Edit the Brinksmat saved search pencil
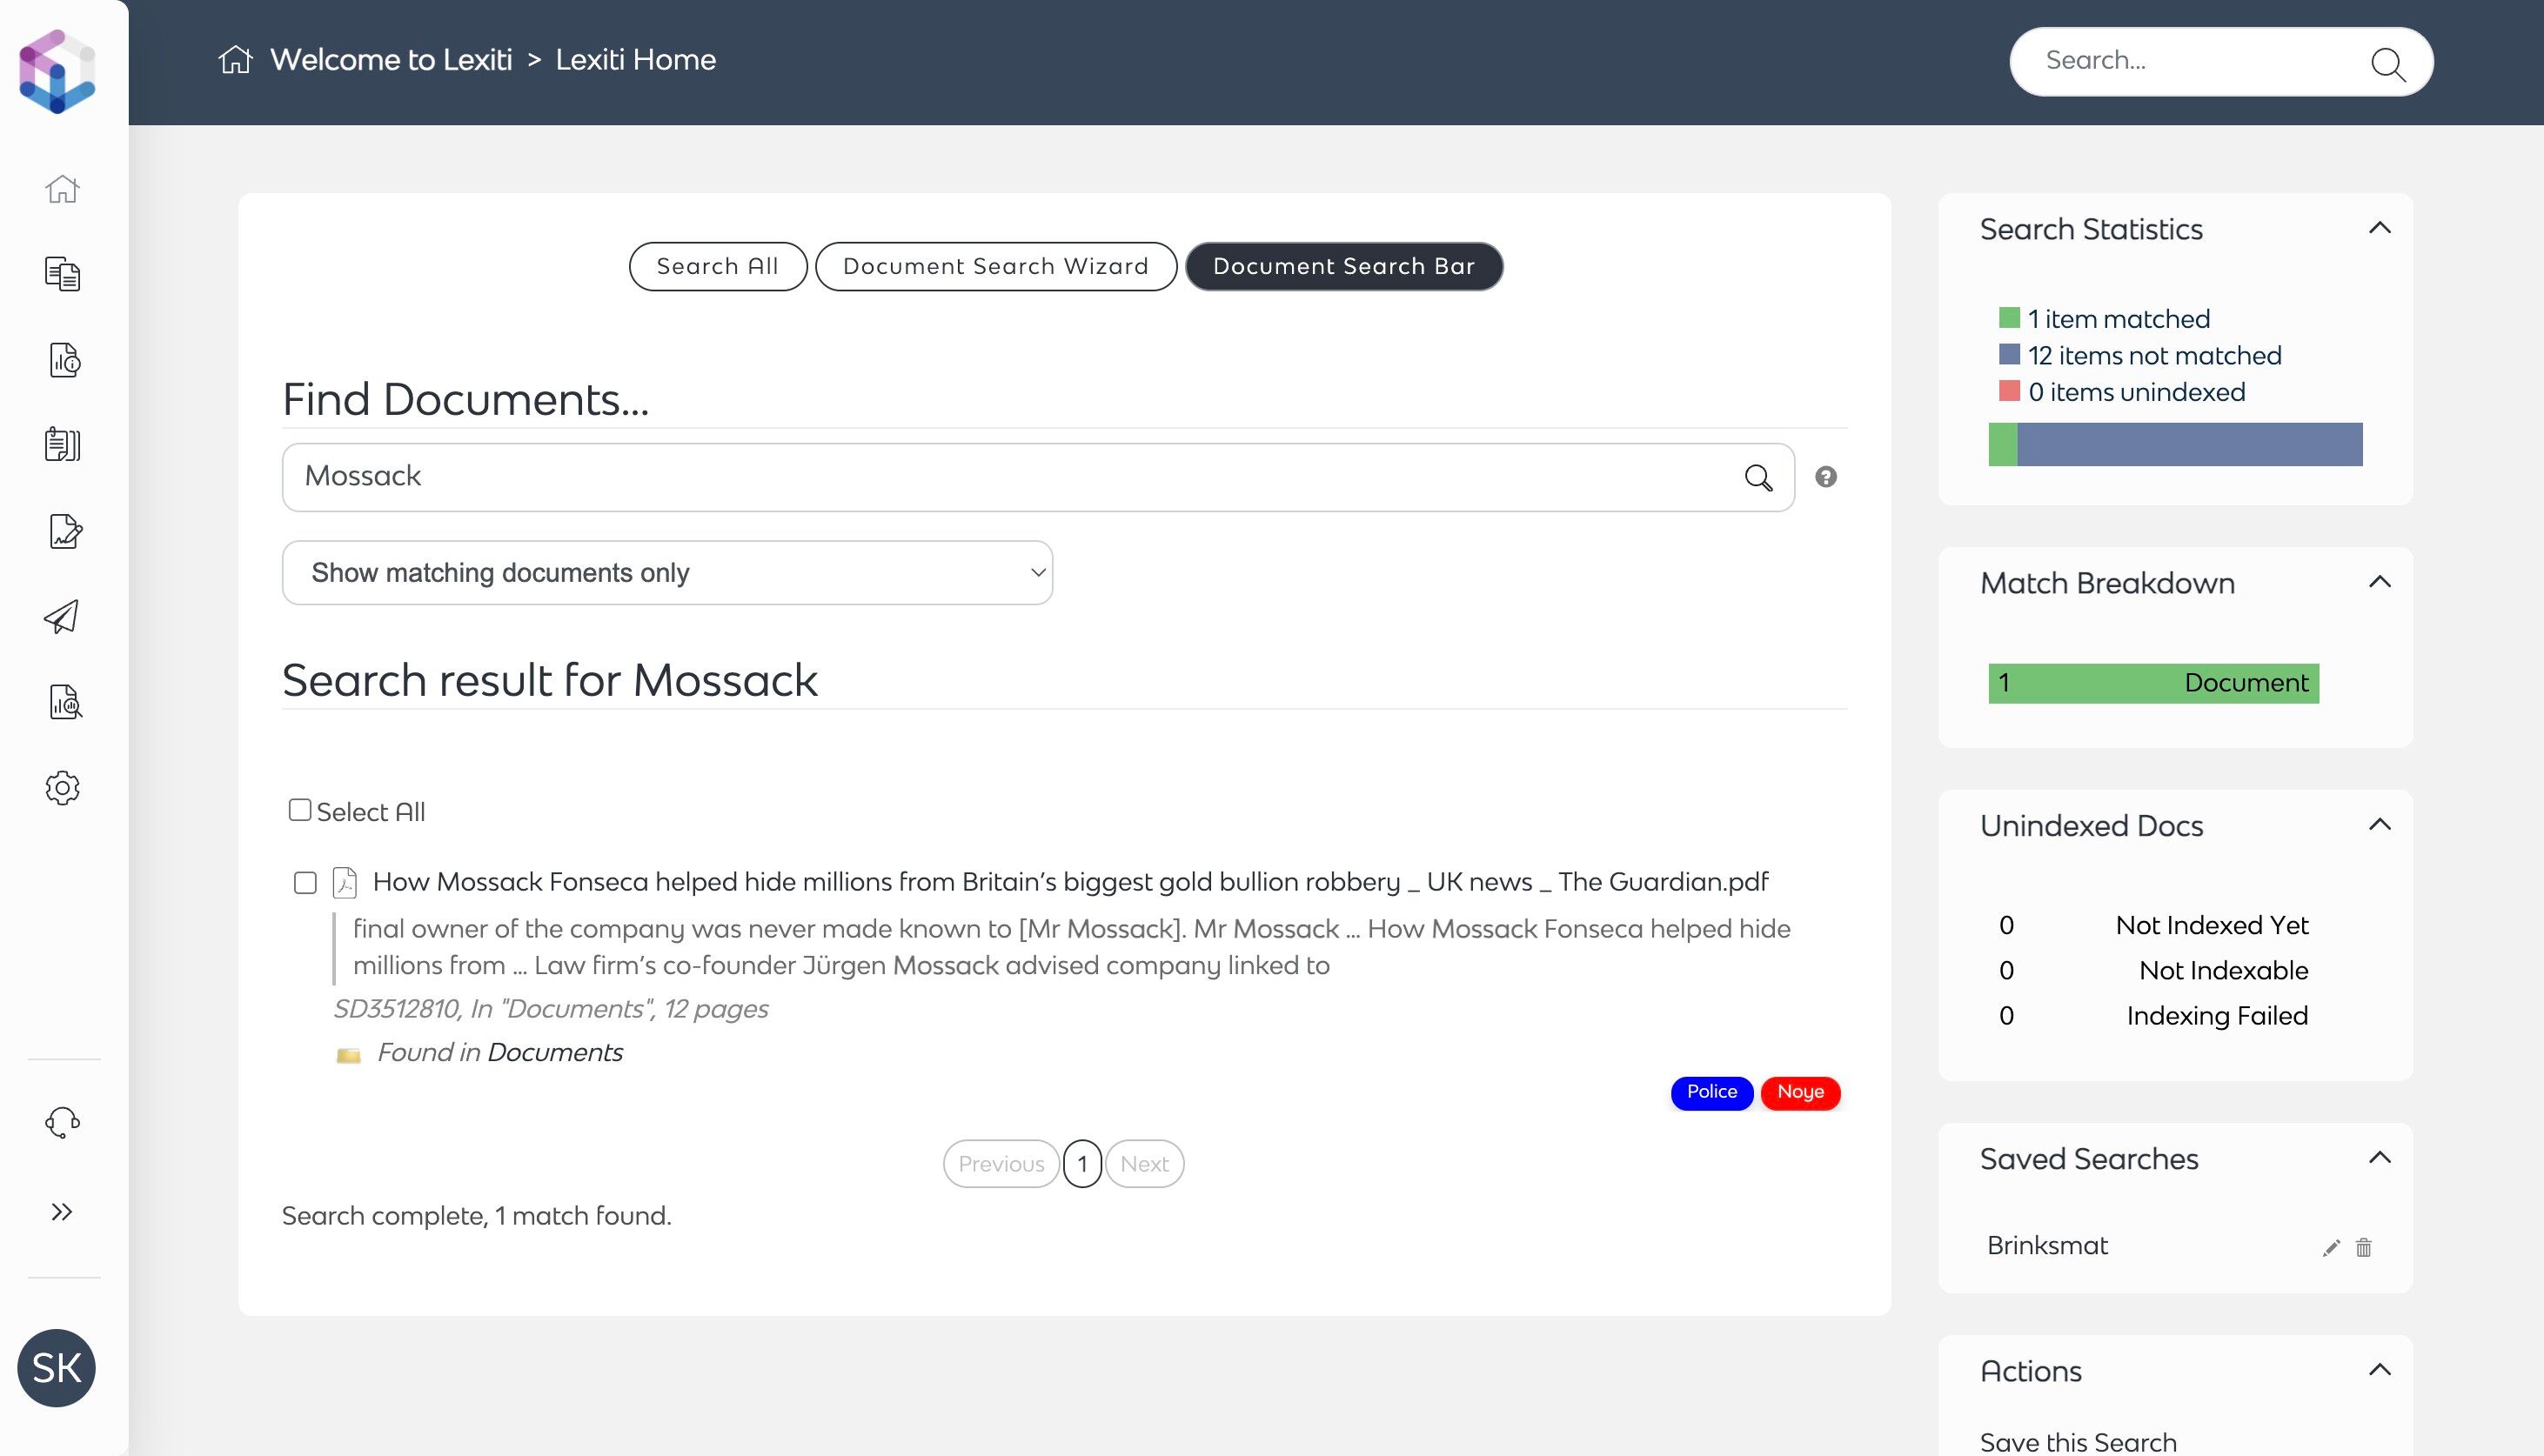The height and width of the screenshot is (1456, 2544). [2331, 1247]
